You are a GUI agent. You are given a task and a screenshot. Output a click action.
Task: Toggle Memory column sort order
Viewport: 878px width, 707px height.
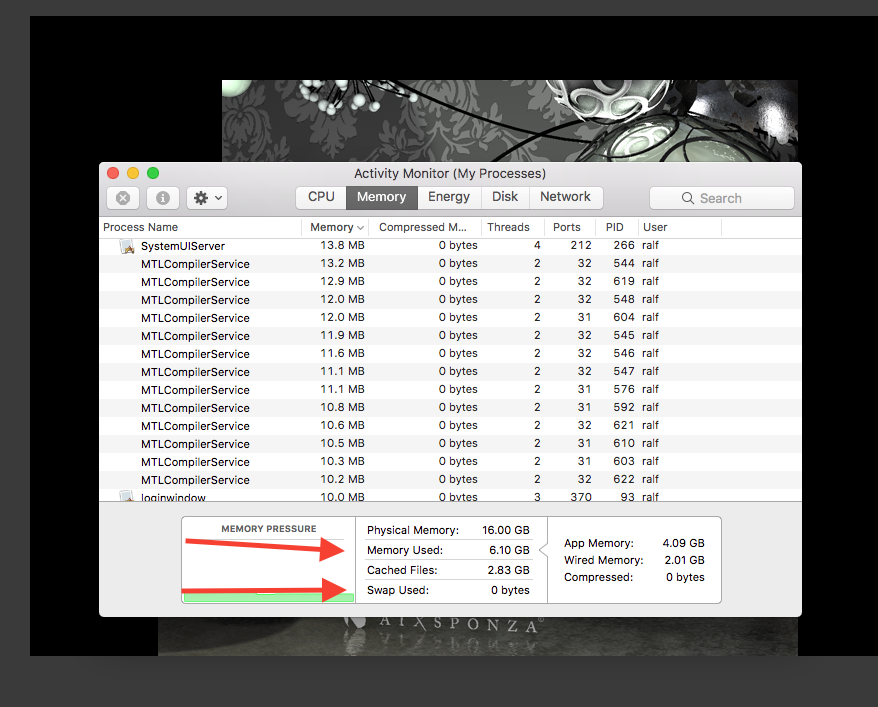tap(336, 227)
